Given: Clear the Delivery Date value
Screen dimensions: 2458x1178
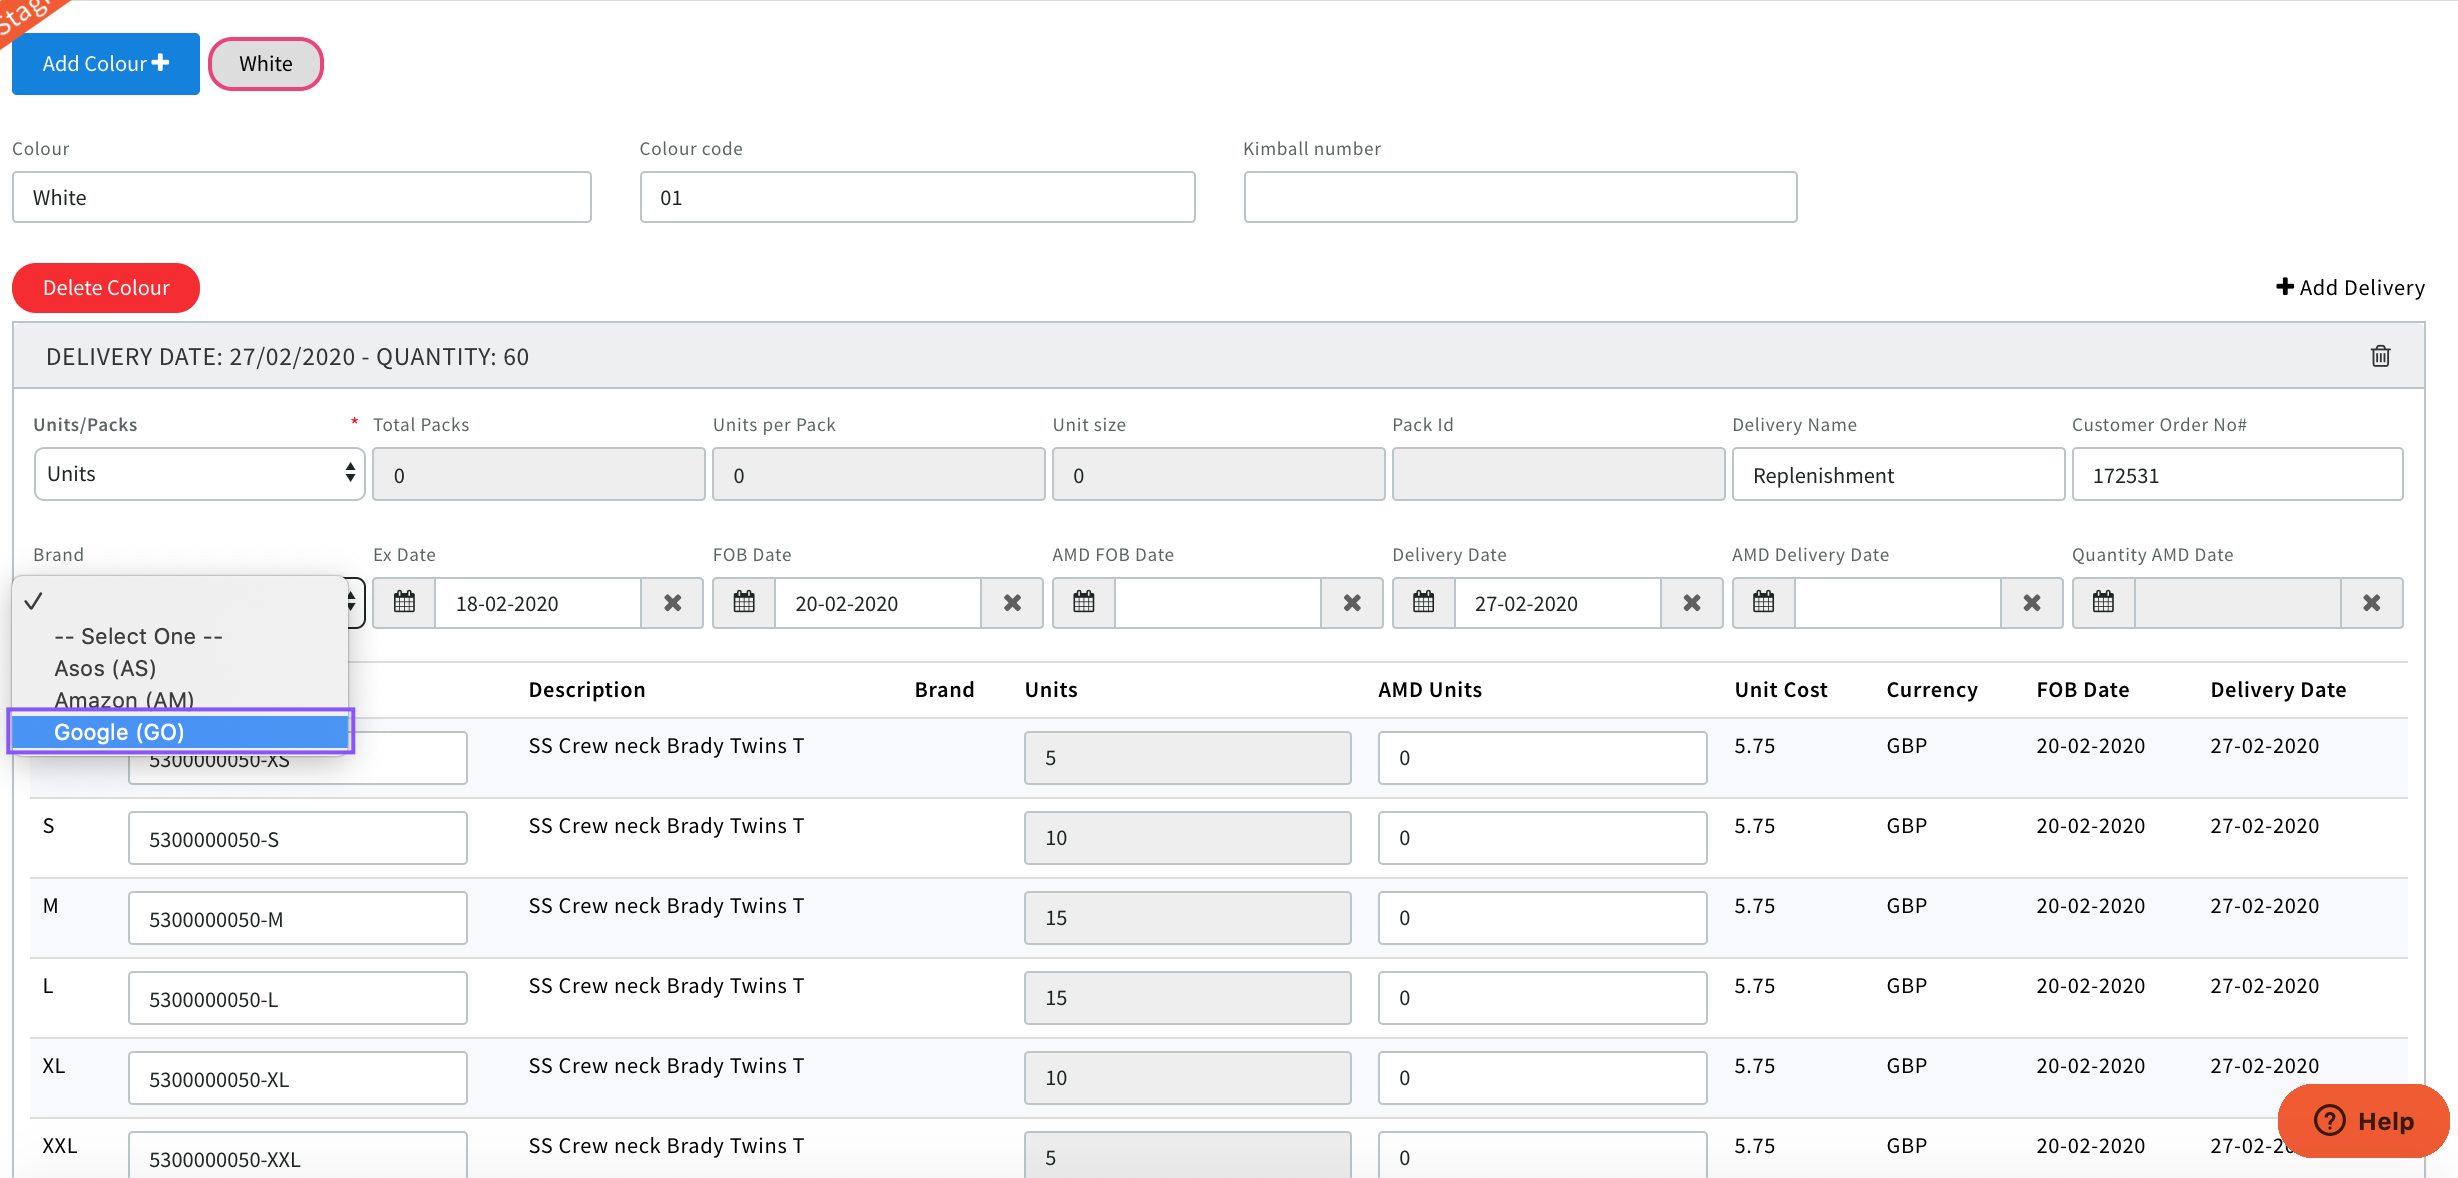Looking at the screenshot, I should [x=1691, y=603].
